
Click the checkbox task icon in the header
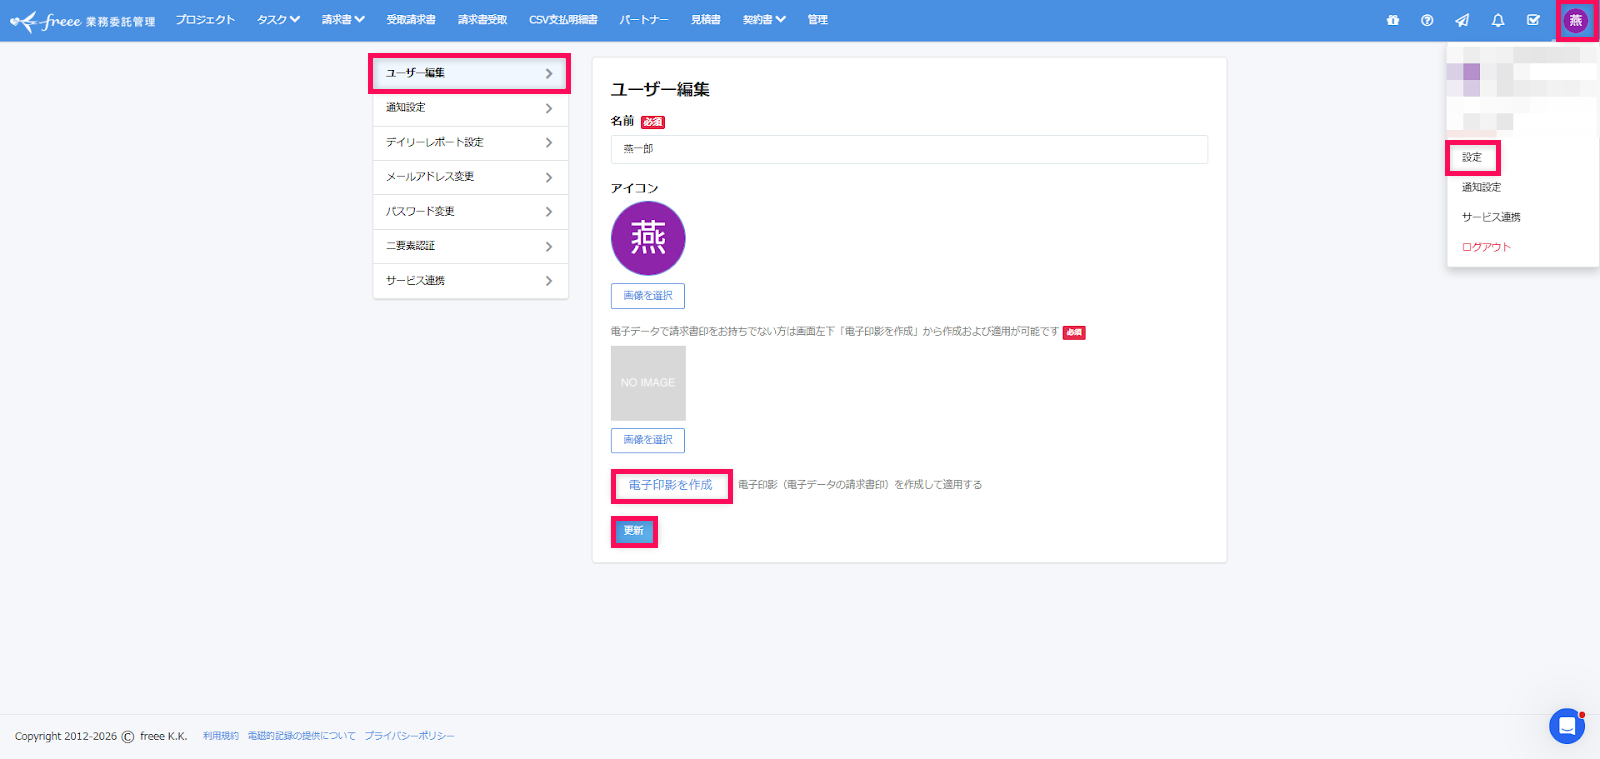(1533, 20)
